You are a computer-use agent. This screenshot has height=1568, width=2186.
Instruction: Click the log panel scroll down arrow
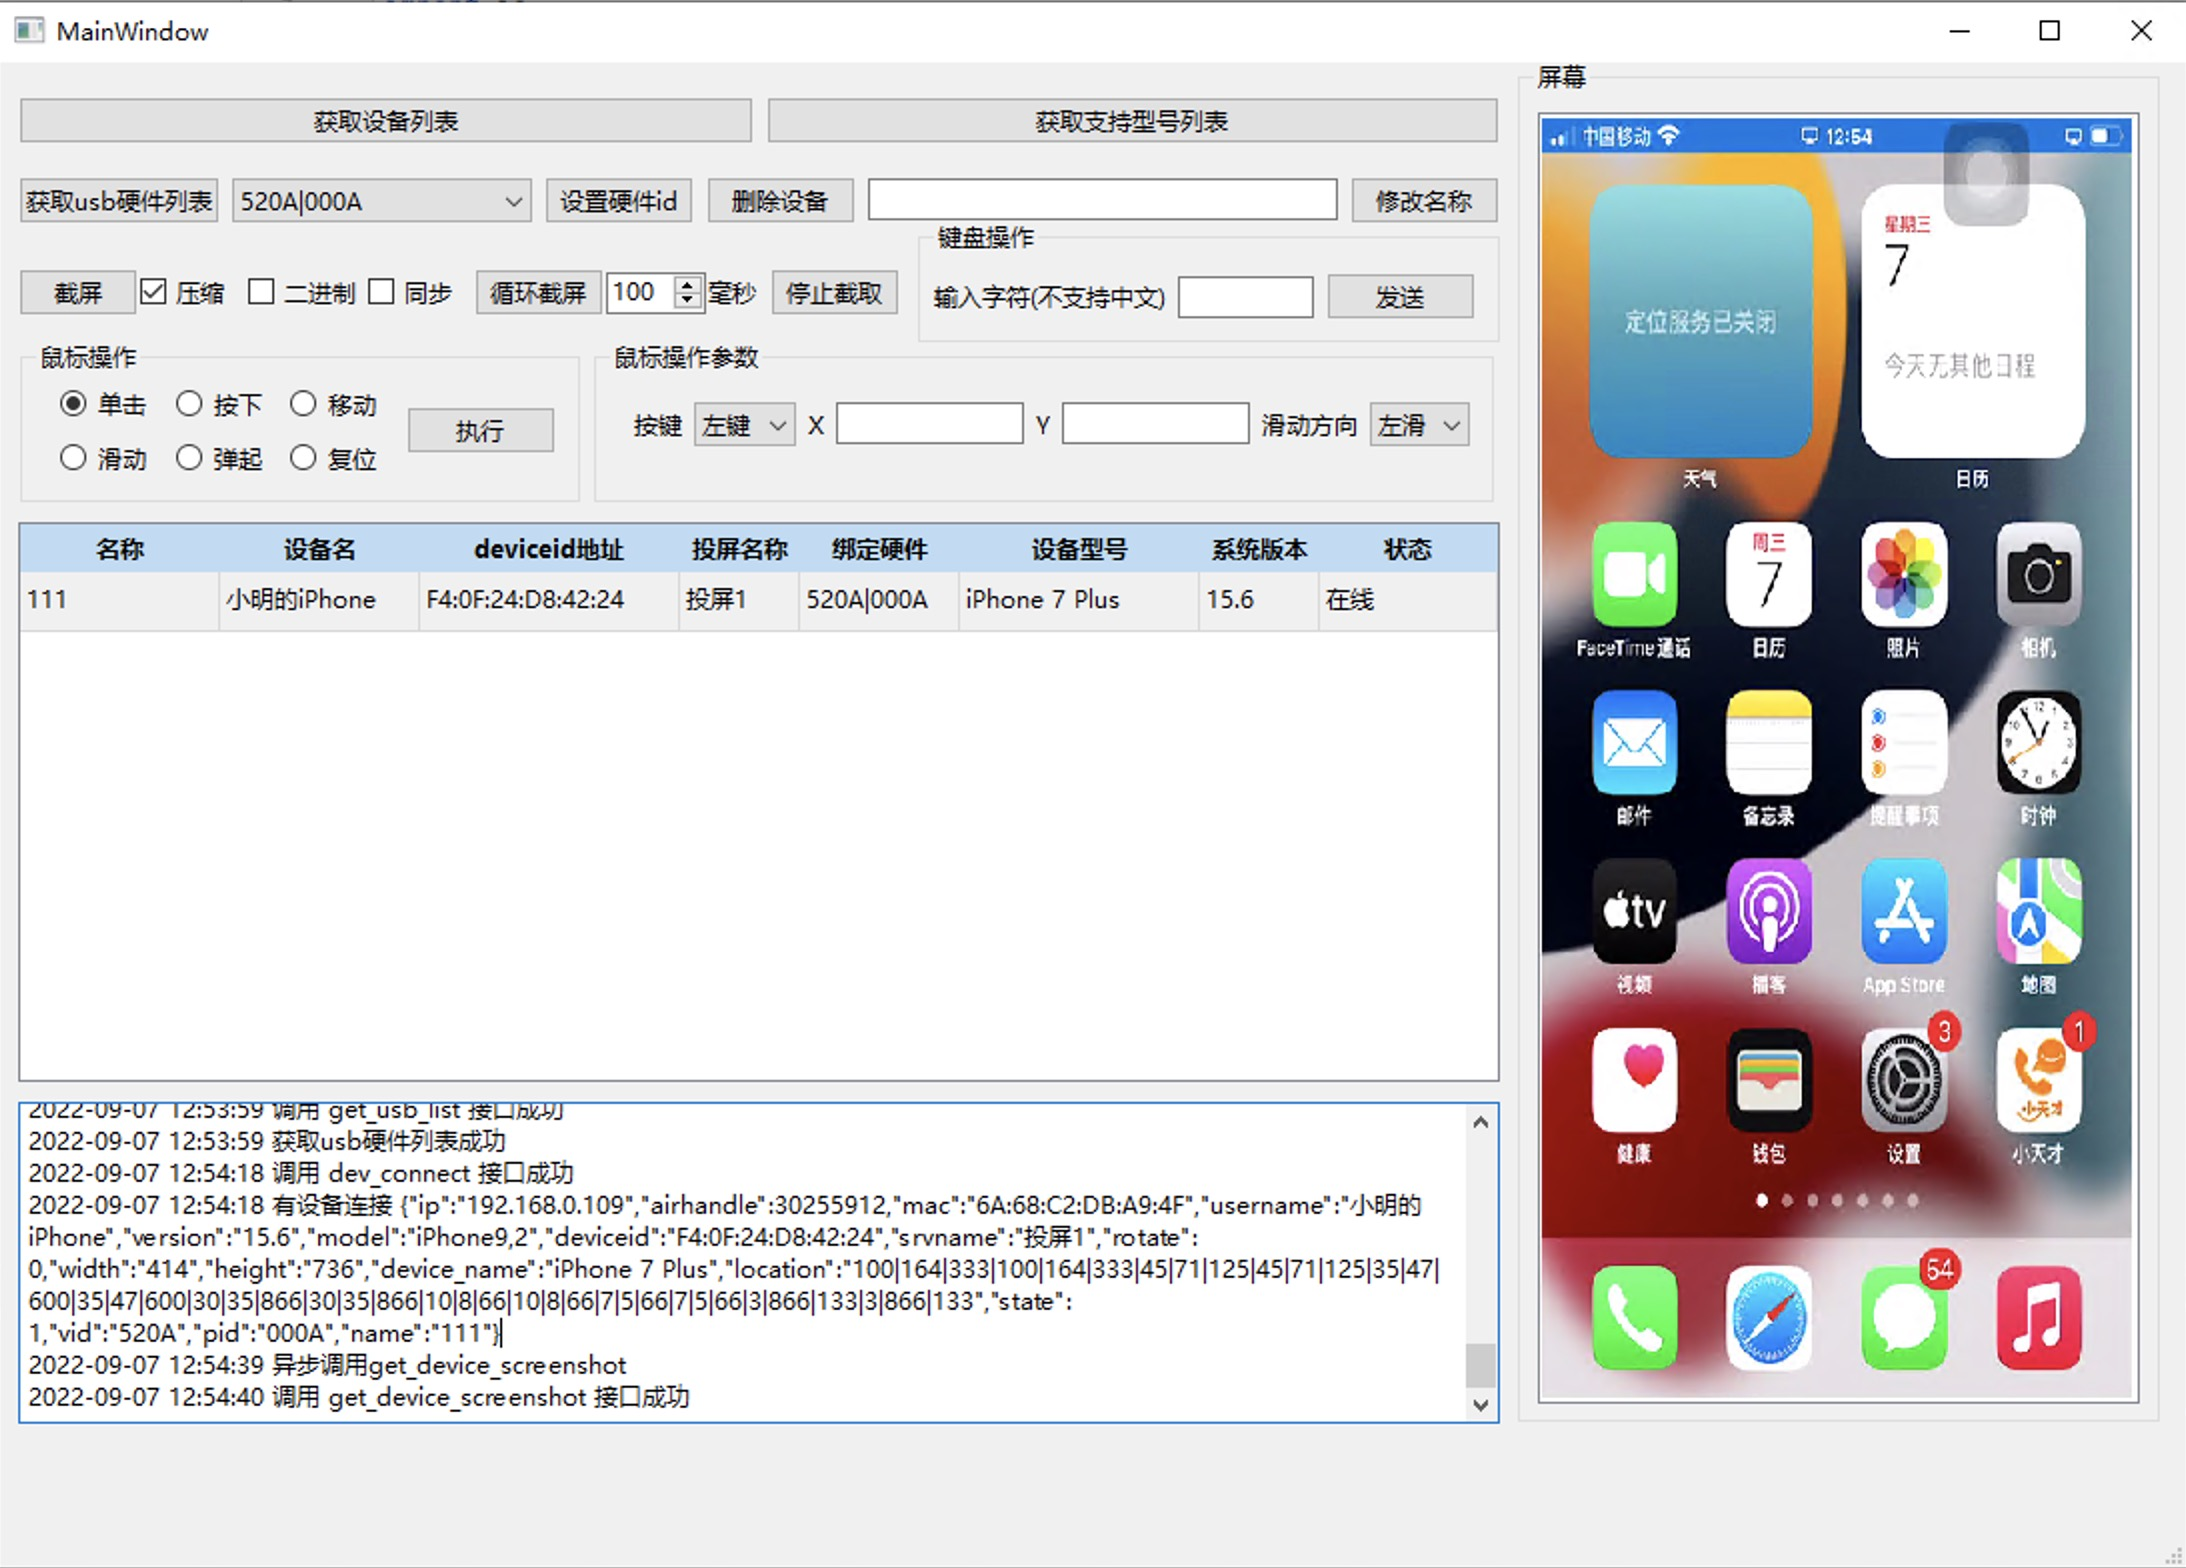click(1481, 1405)
